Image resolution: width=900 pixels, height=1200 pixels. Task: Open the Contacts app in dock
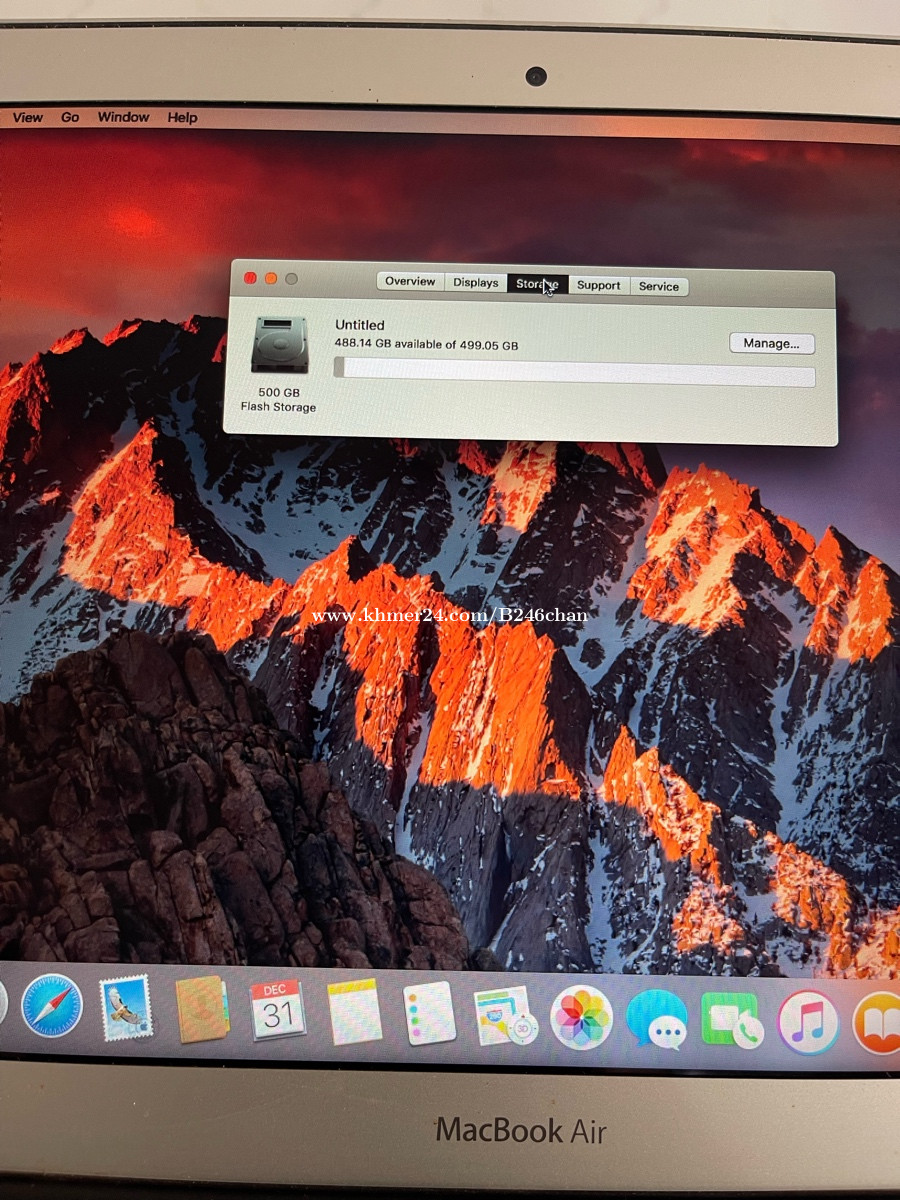[202, 1009]
